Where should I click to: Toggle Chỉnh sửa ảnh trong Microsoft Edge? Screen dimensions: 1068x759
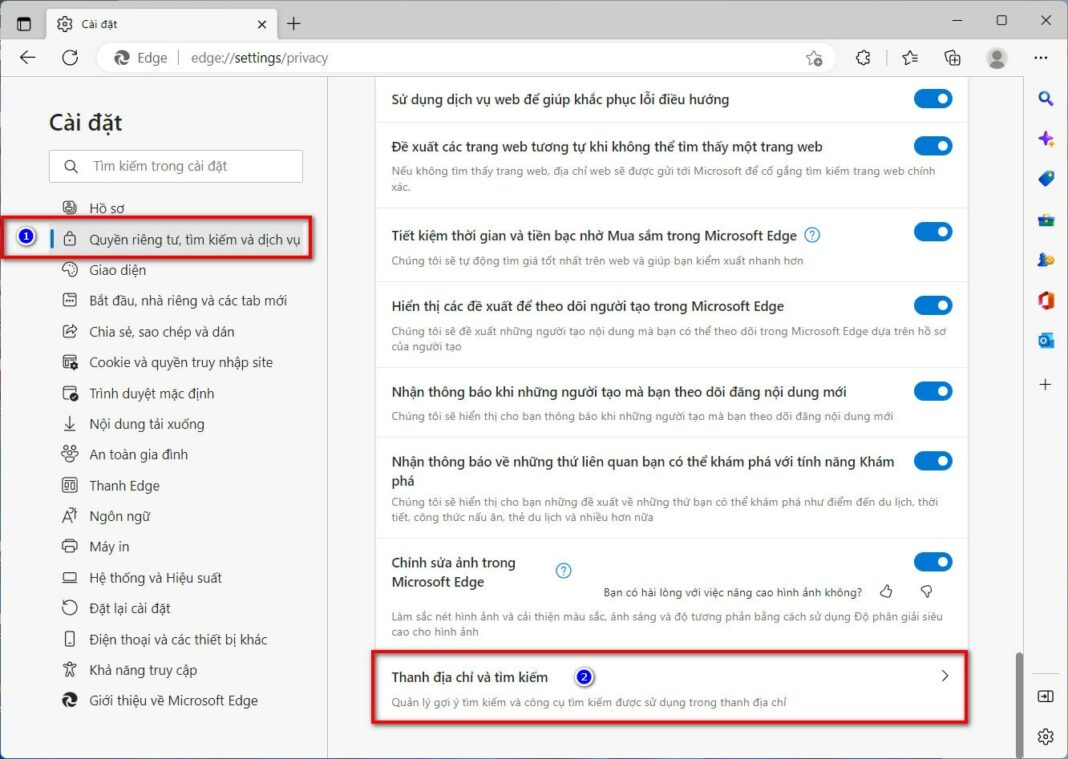coord(932,561)
